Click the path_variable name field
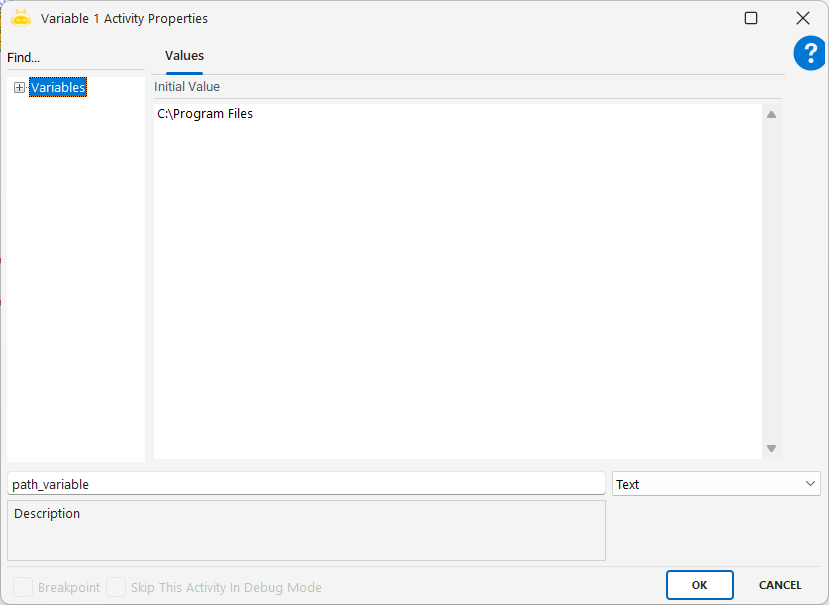The height and width of the screenshot is (605, 829). pos(305,484)
